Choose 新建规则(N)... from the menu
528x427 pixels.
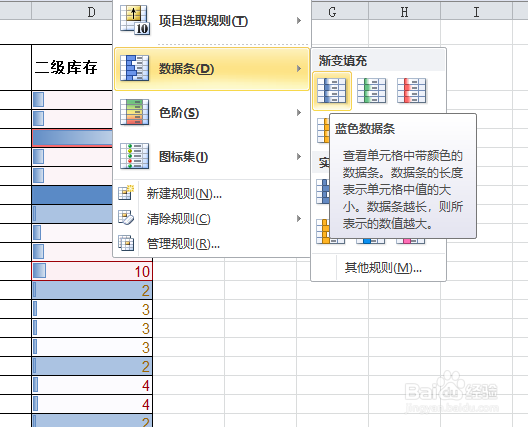tap(211, 194)
